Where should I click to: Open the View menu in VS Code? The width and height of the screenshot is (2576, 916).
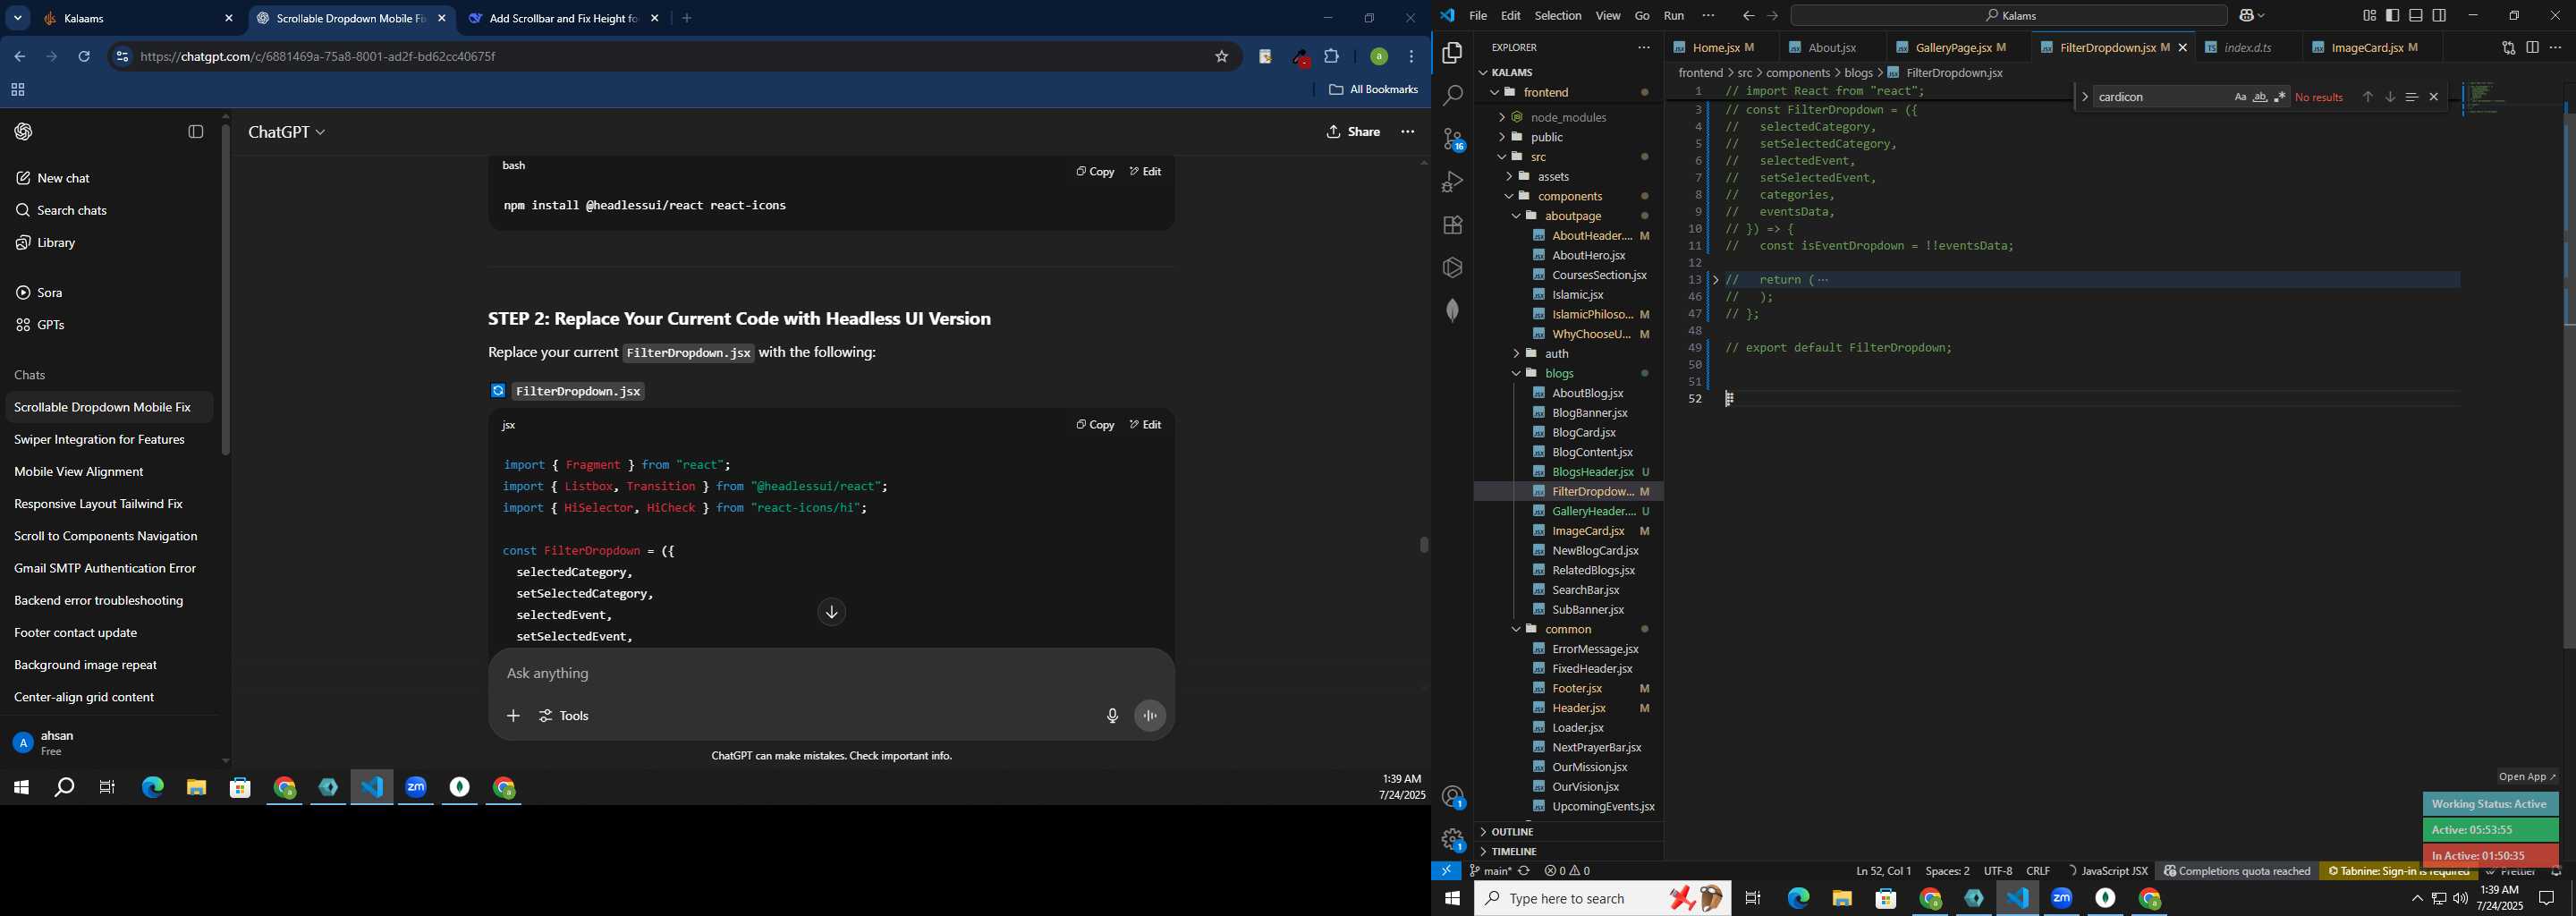[x=1608, y=16]
